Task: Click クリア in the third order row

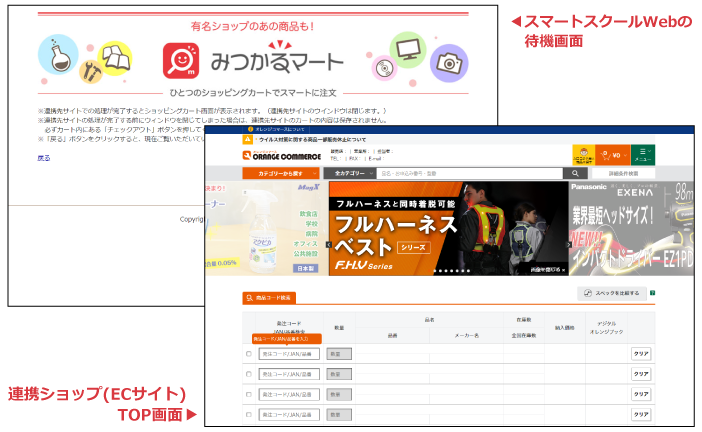Action: tap(641, 394)
